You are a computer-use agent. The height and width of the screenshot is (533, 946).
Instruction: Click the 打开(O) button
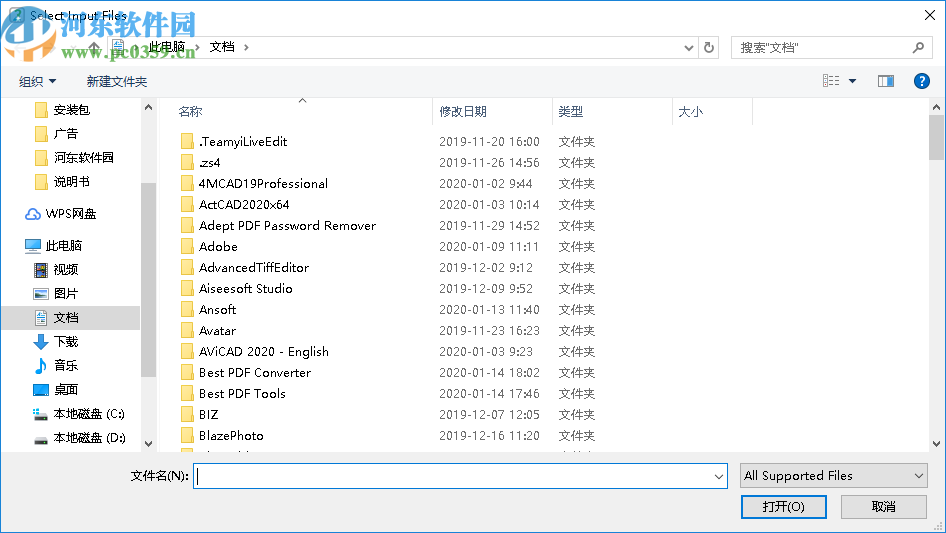pyautogui.click(x=783, y=506)
